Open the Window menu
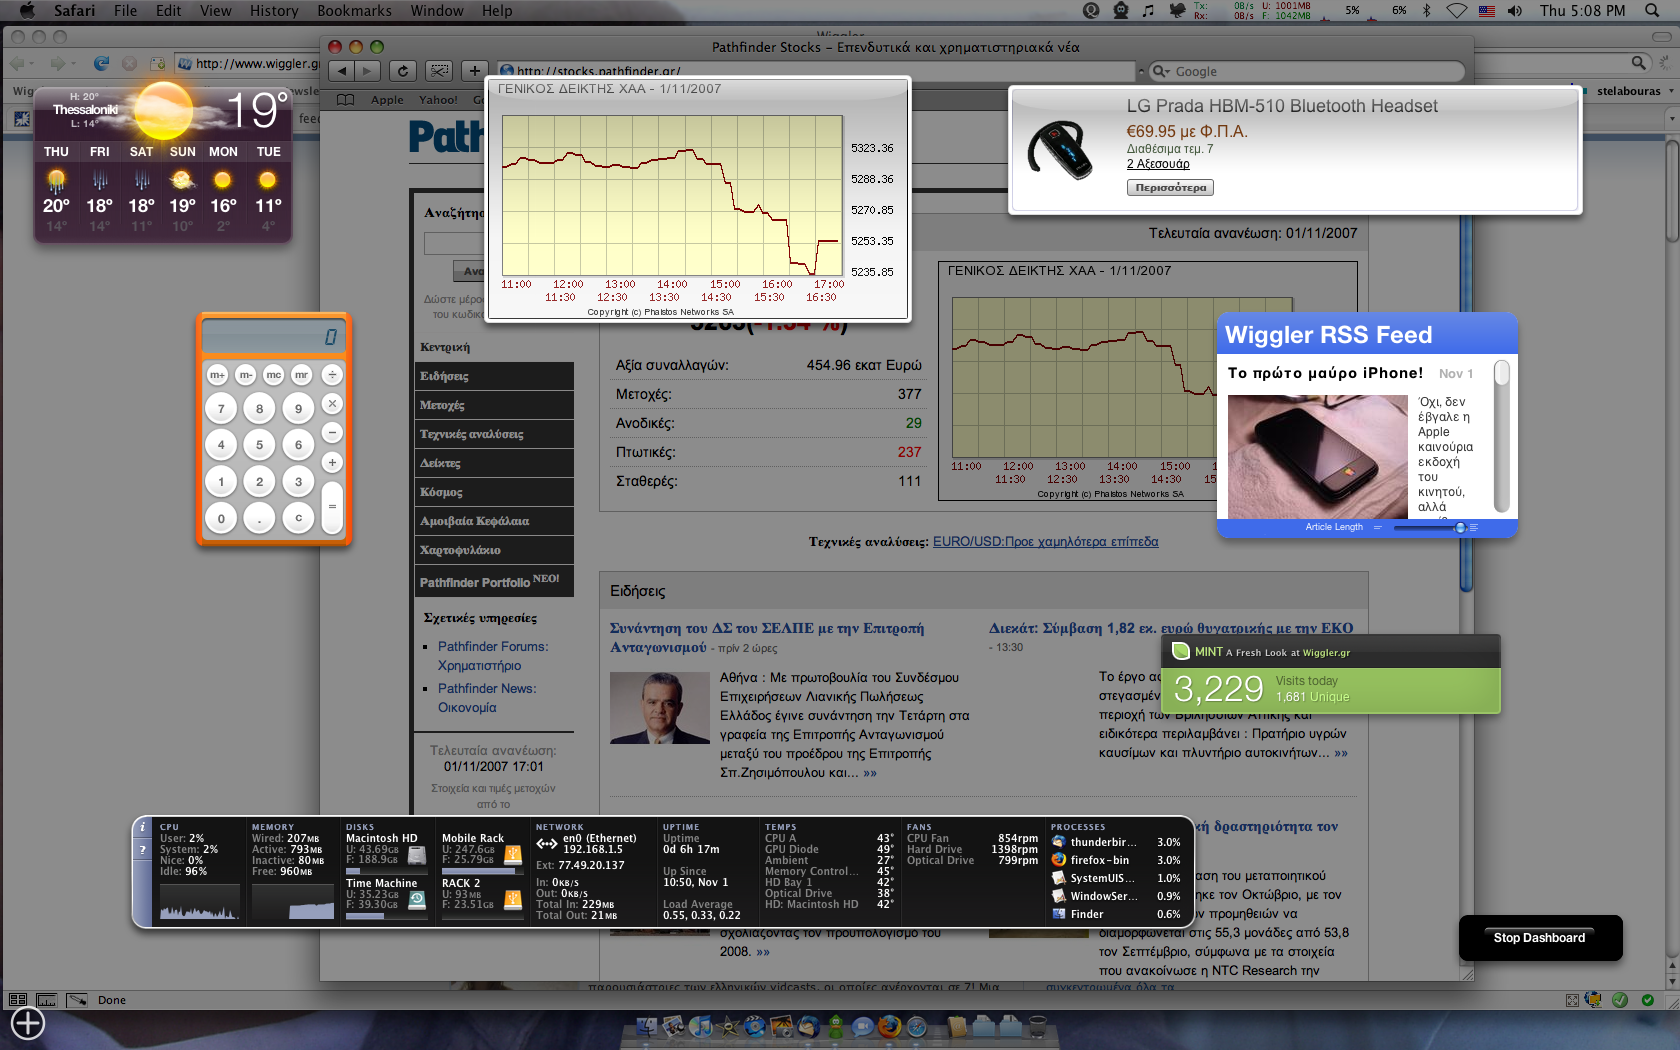This screenshot has width=1680, height=1050. point(437,11)
